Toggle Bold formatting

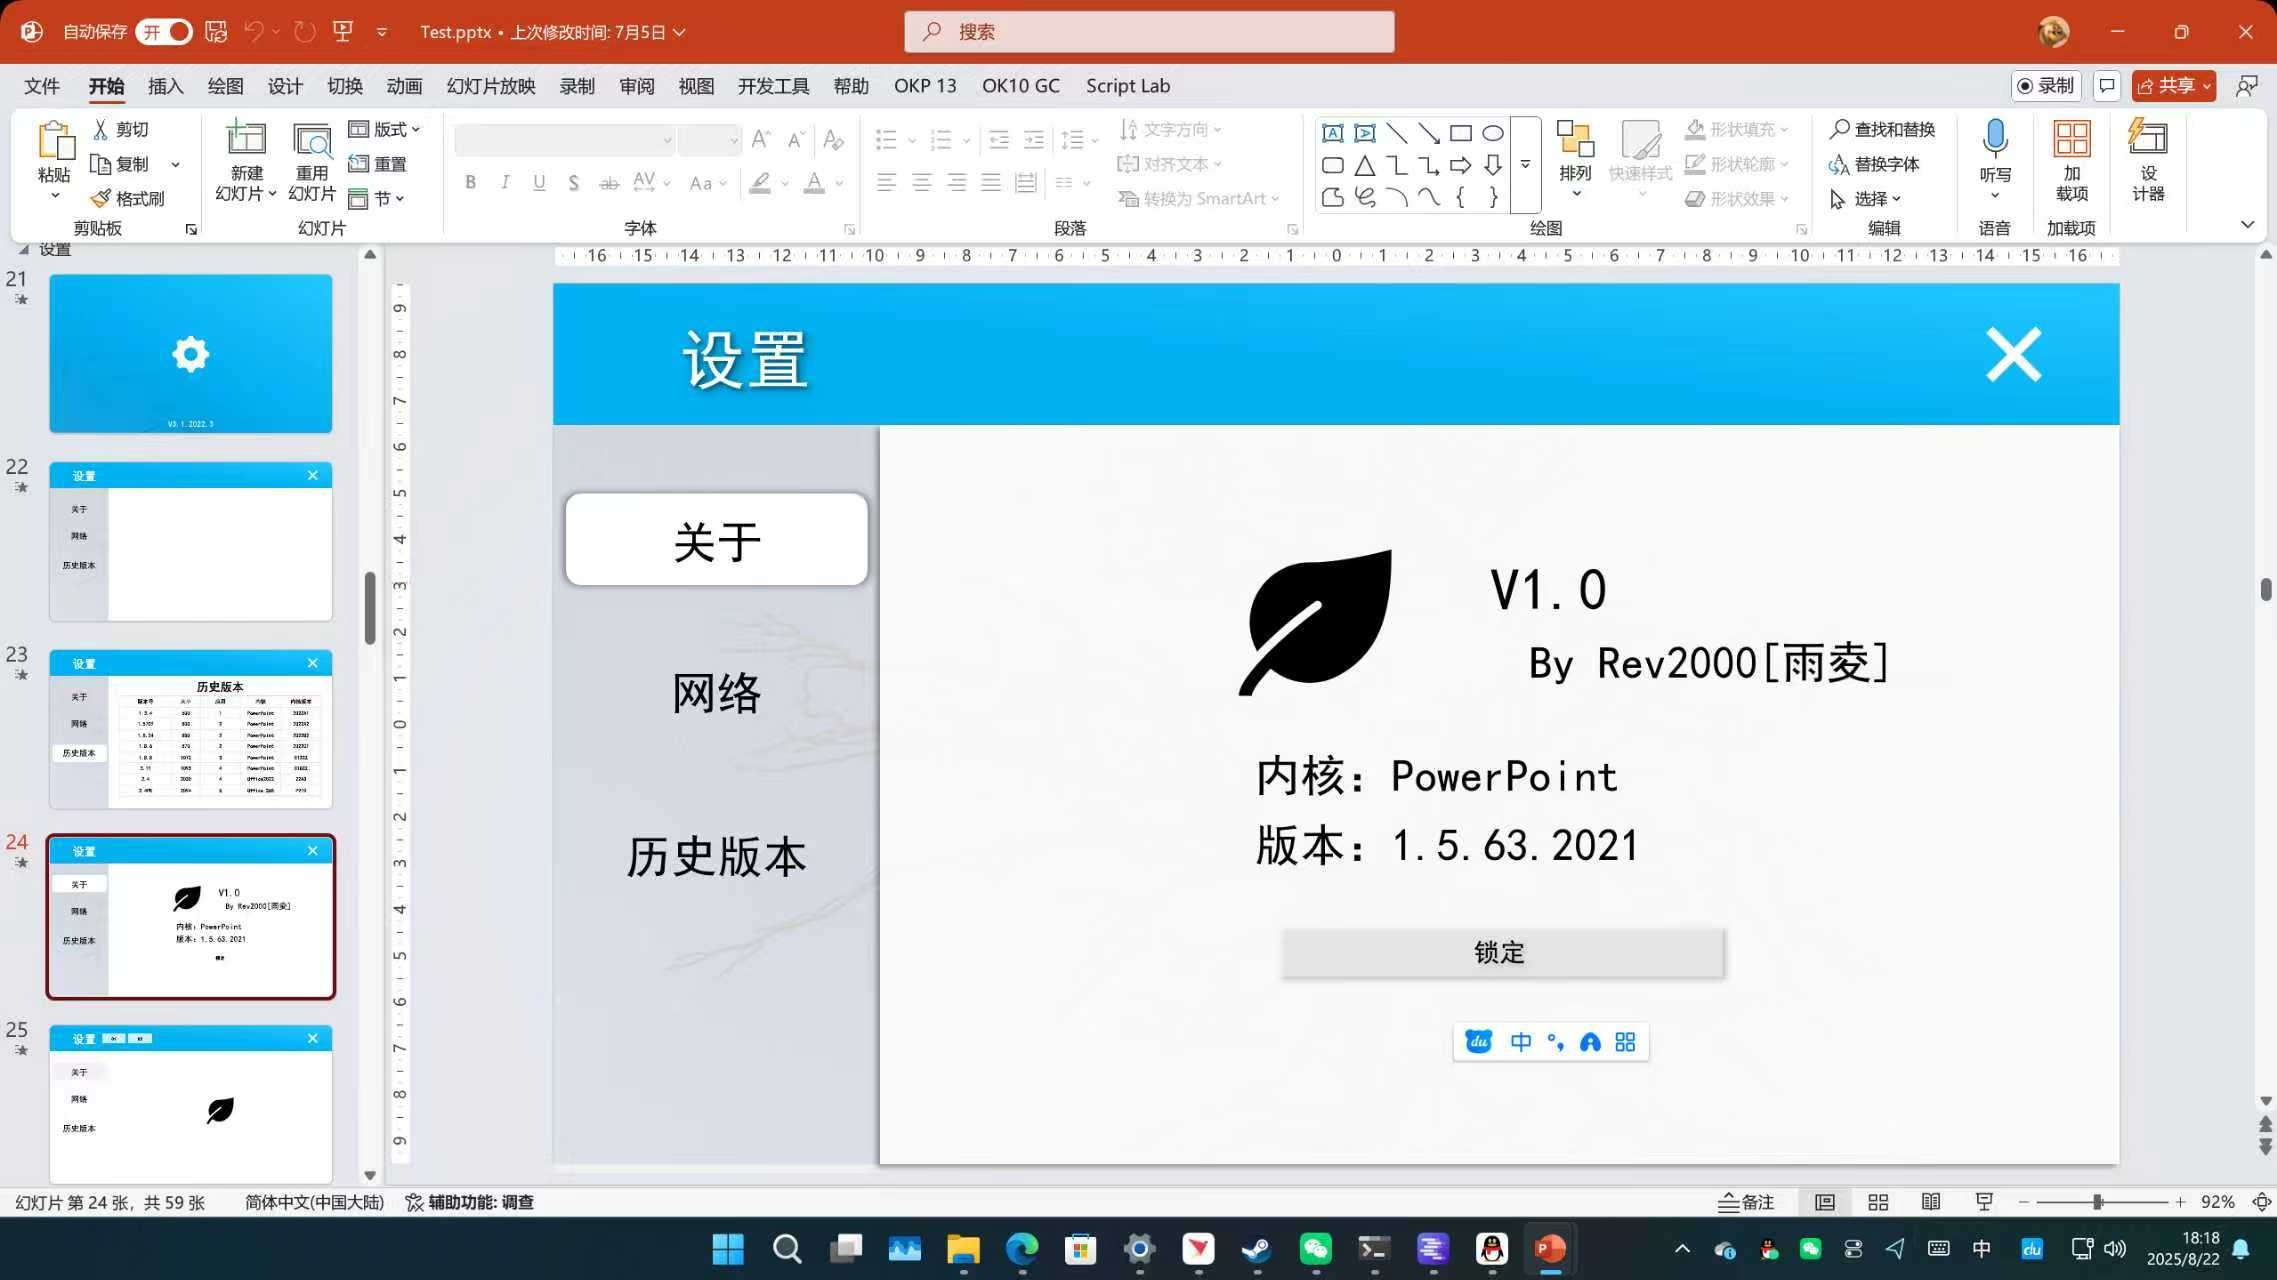[470, 183]
